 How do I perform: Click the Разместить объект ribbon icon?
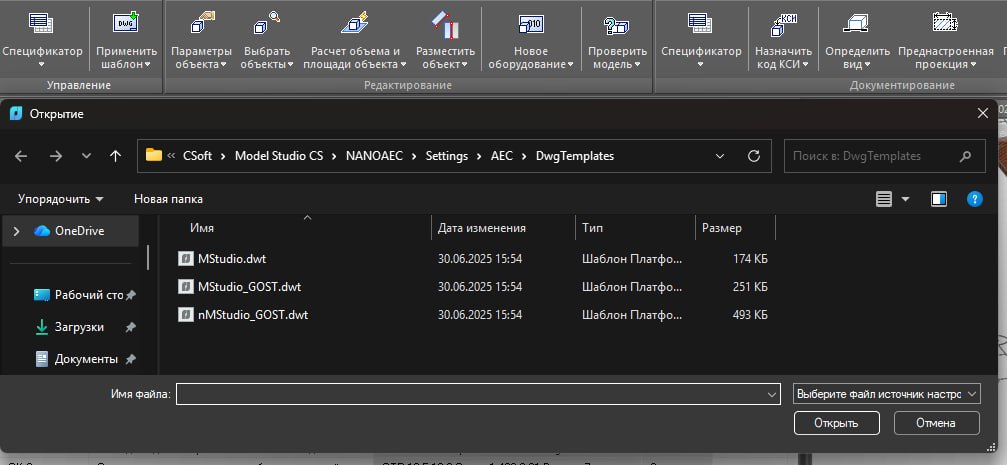coord(445,23)
